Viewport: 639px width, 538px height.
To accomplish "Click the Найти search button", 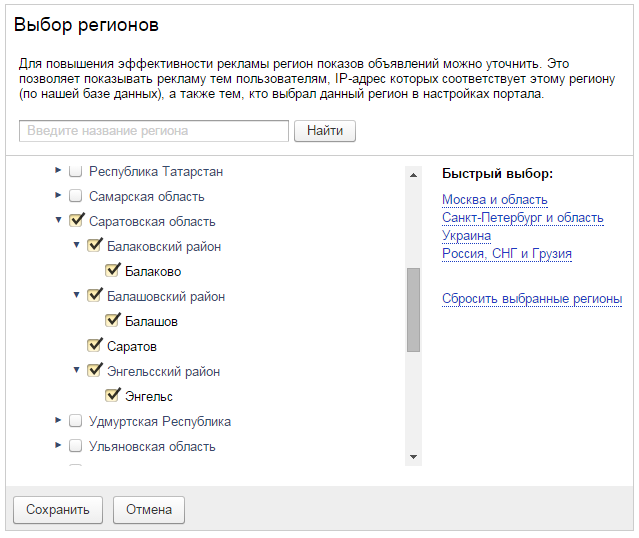I will click(325, 131).
